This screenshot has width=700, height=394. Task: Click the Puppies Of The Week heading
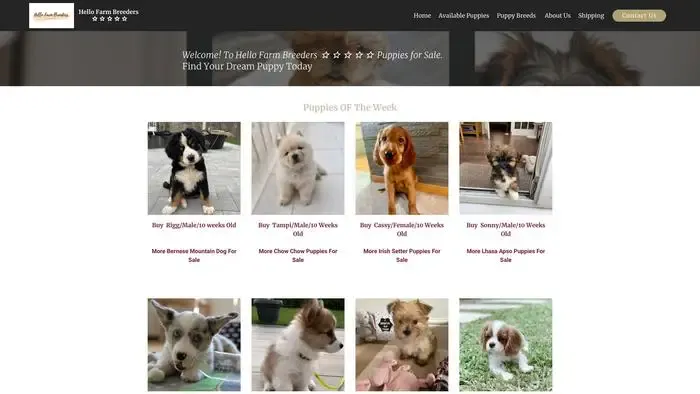coord(350,108)
